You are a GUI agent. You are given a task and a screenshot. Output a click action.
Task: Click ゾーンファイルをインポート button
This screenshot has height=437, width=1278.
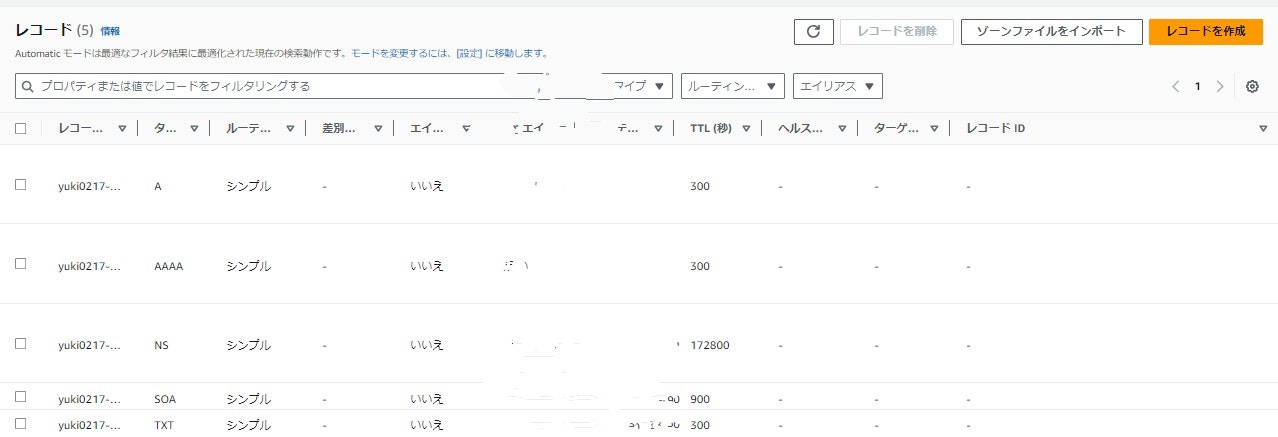point(1051,31)
